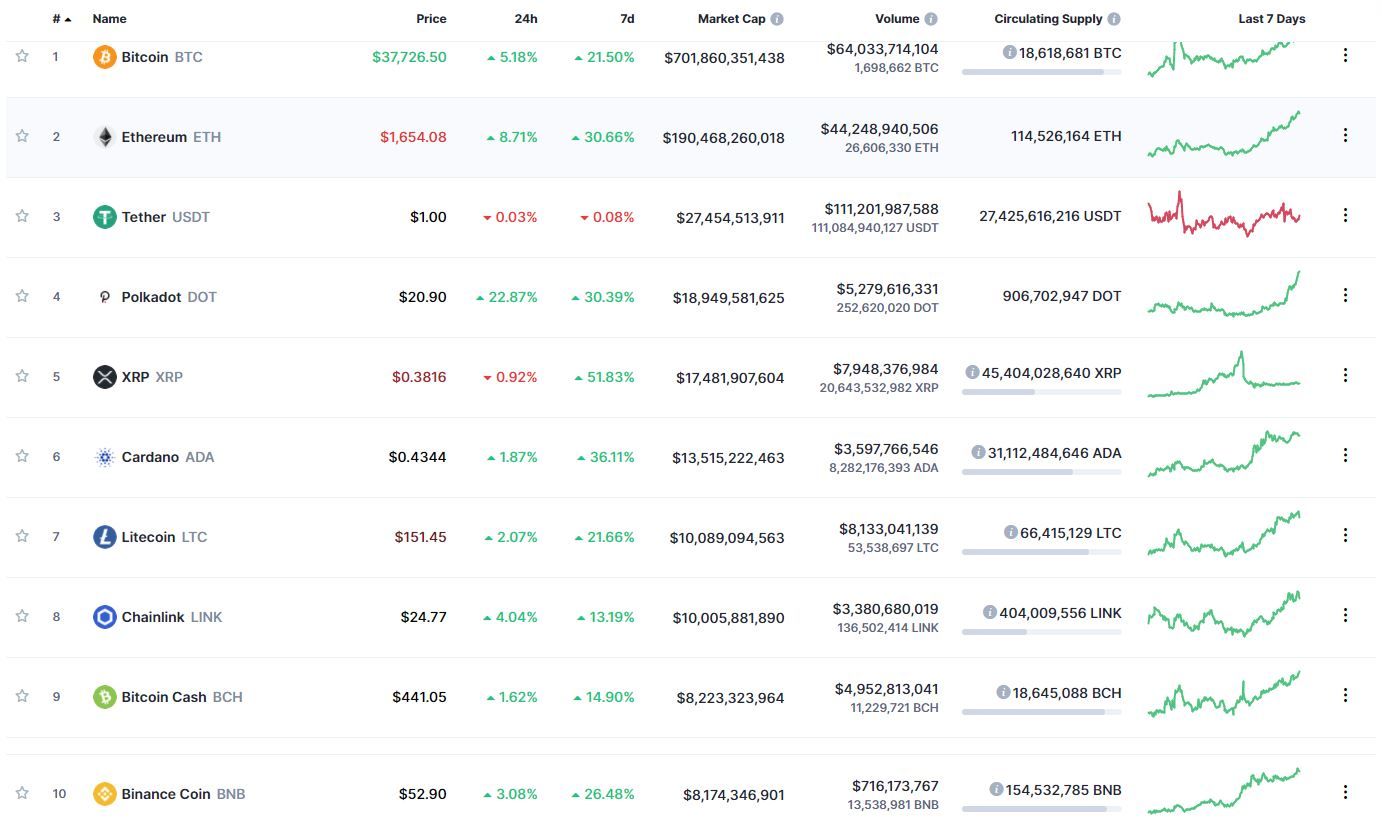Click the sort arrow beside the # header
The image size is (1382, 829).
coord(68,19)
